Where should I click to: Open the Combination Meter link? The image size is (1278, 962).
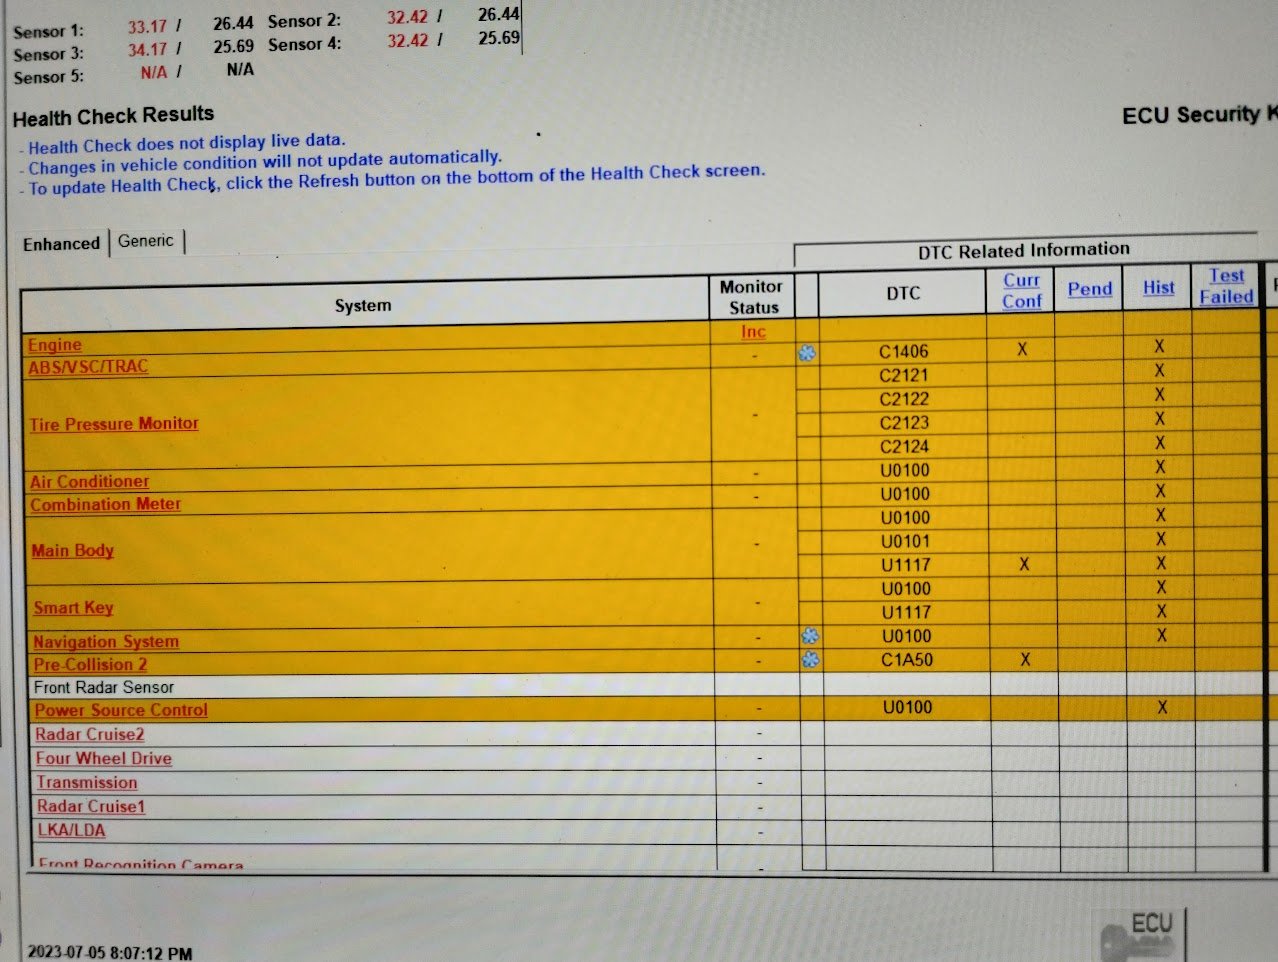(106, 505)
